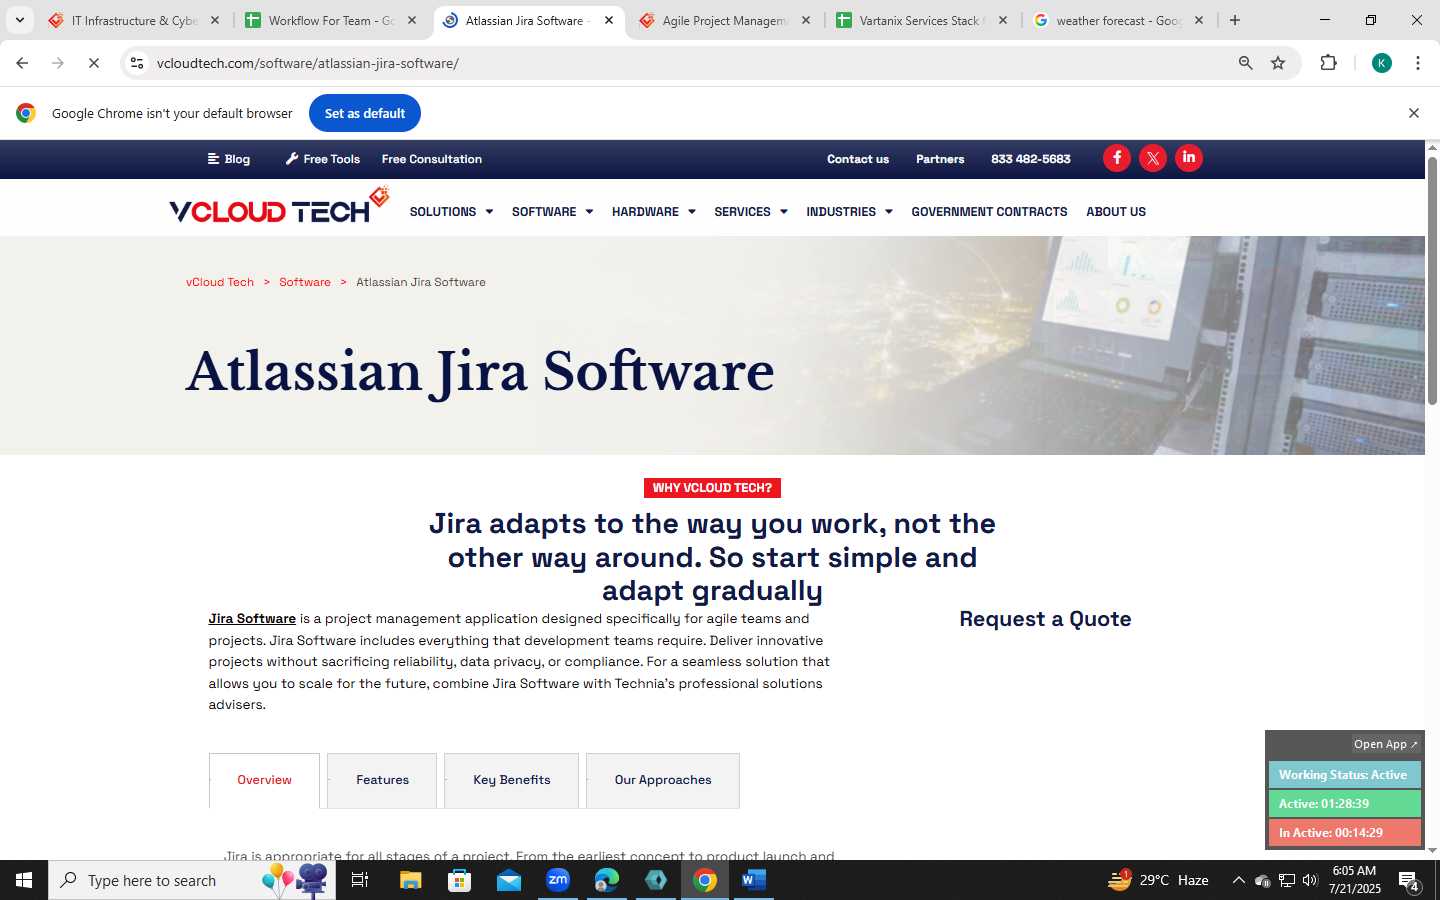Go to ABOUT US page
The width and height of the screenshot is (1440, 900).
(1116, 212)
